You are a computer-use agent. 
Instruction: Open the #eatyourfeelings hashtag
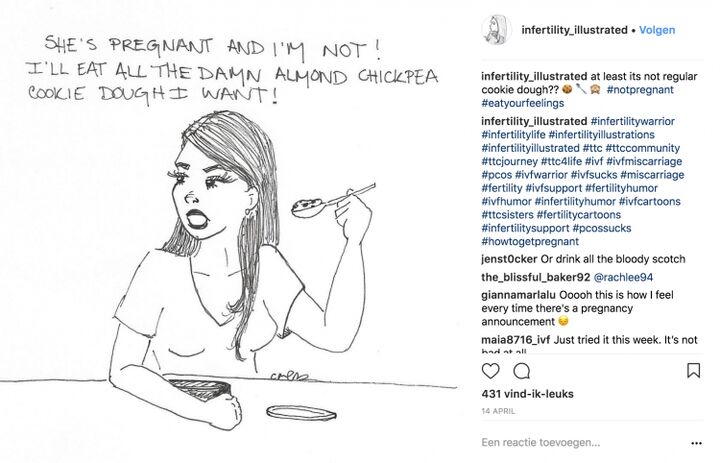pos(522,103)
